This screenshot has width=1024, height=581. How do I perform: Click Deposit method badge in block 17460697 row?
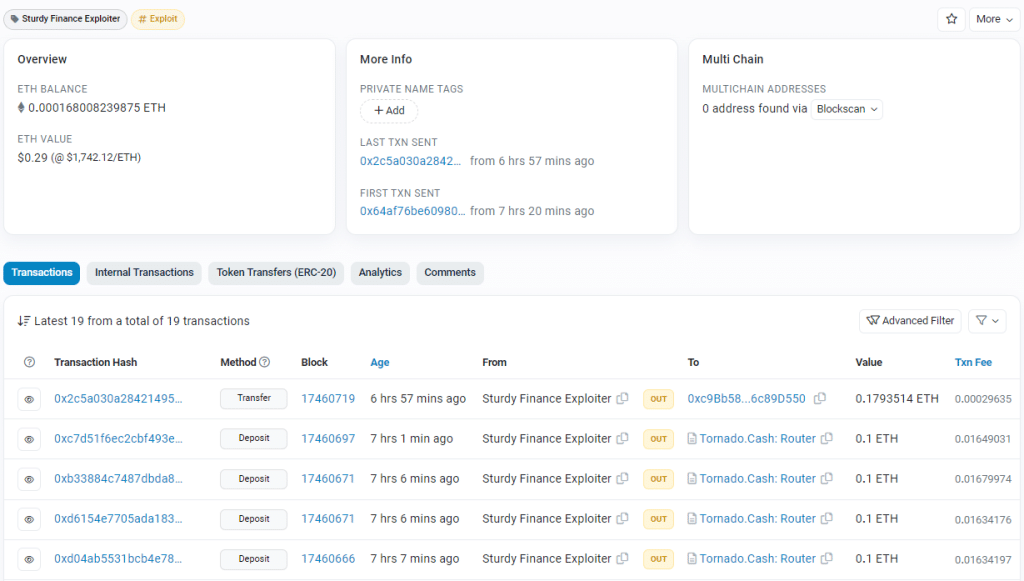pos(253,439)
